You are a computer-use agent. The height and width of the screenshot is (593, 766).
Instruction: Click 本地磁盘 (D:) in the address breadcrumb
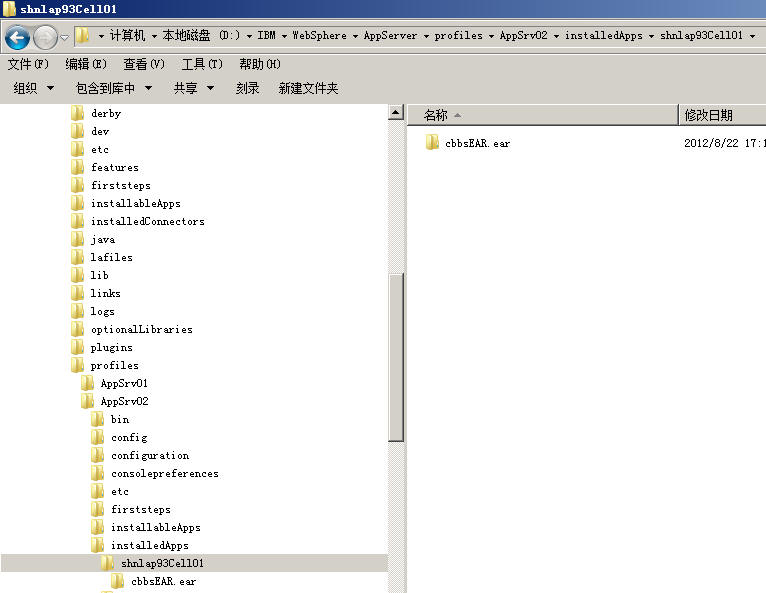point(201,36)
